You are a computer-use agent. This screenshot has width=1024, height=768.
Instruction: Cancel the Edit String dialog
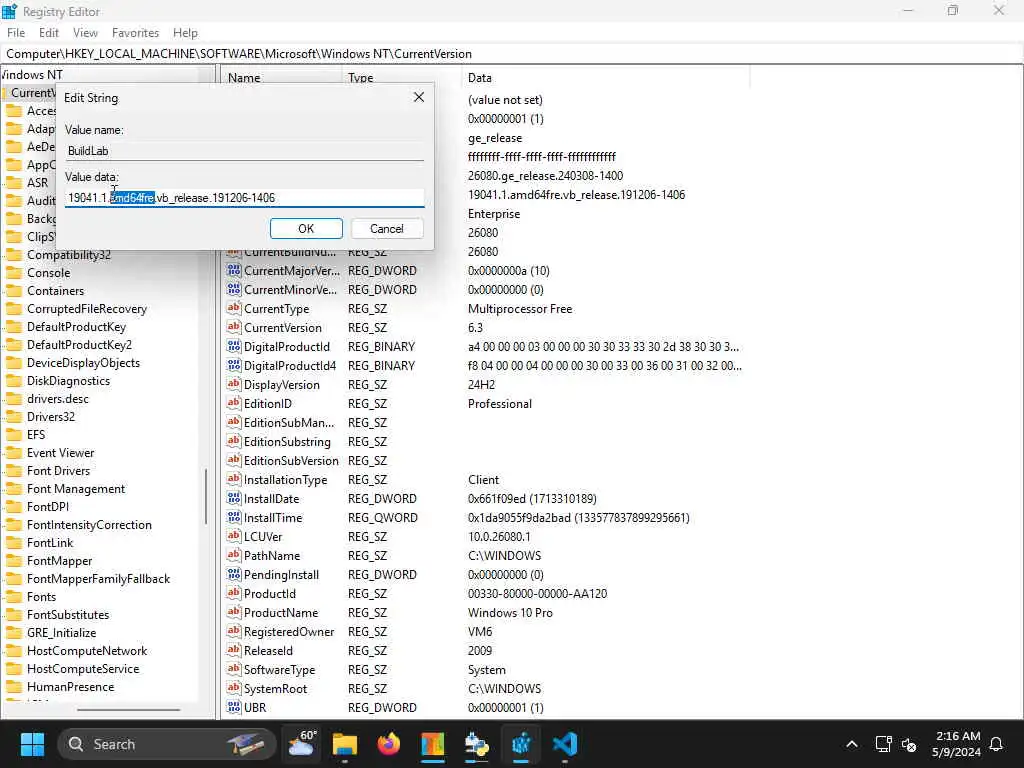pyautogui.click(x=387, y=229)
